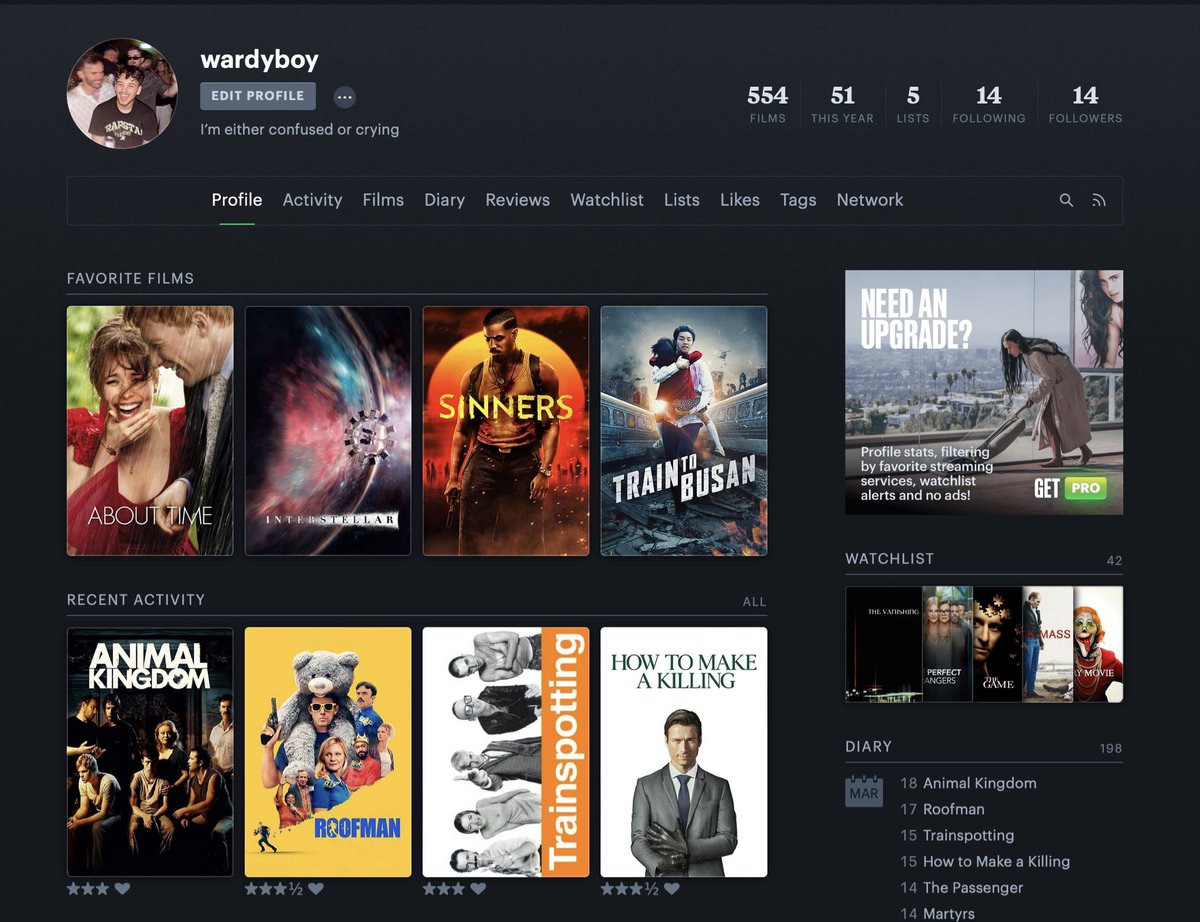This screenshot has width=1200, height=922.
Task: Click the wardyboy username heading
Action: click(x=259, y=59)
